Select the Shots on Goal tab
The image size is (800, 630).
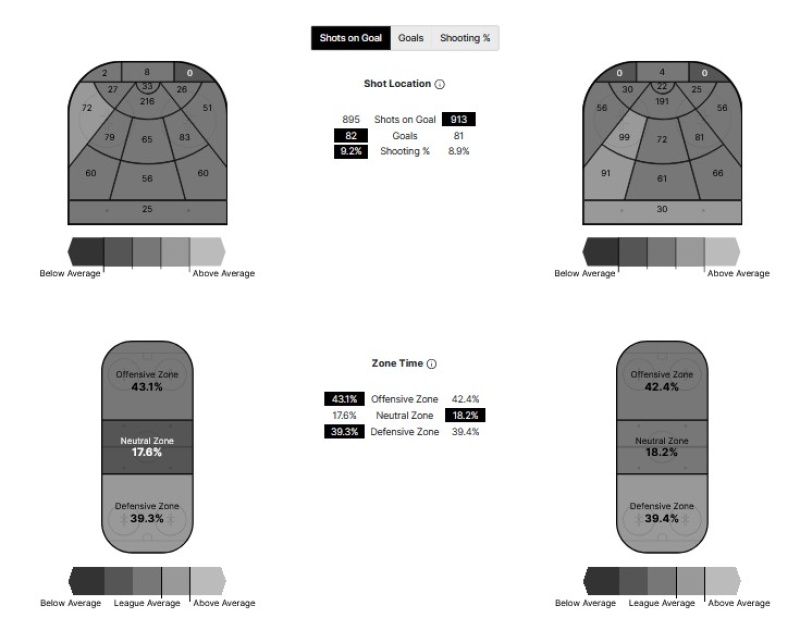tap(350, 38)
